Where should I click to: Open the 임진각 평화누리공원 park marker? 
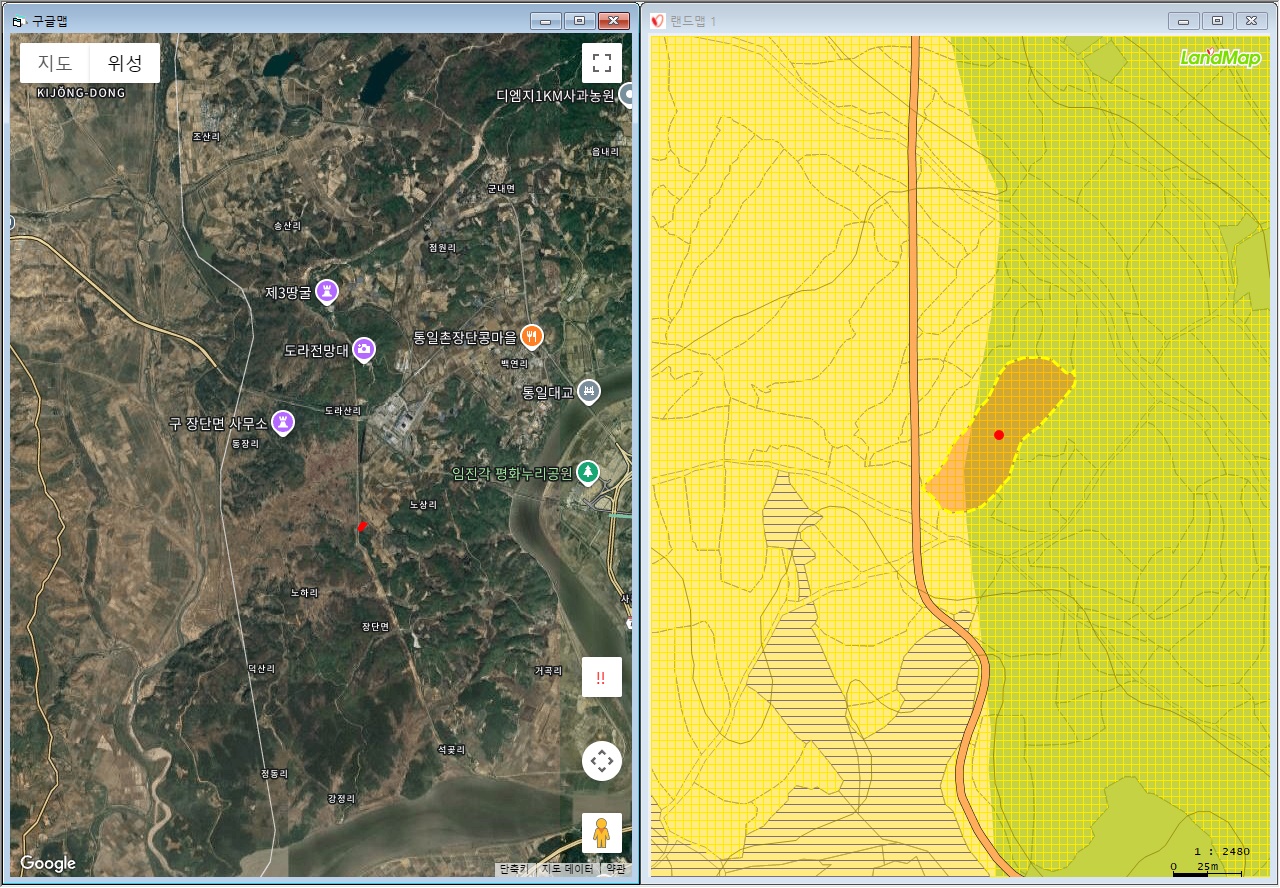589,472
